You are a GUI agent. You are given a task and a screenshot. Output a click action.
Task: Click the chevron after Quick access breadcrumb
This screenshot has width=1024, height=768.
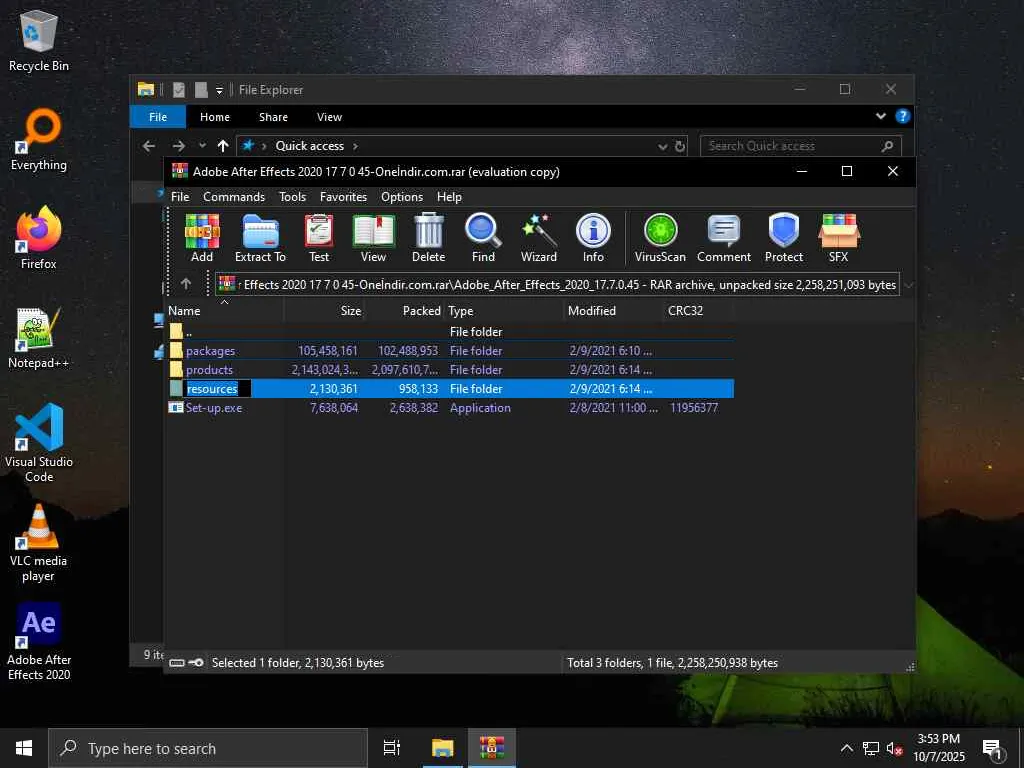[355, 146]
